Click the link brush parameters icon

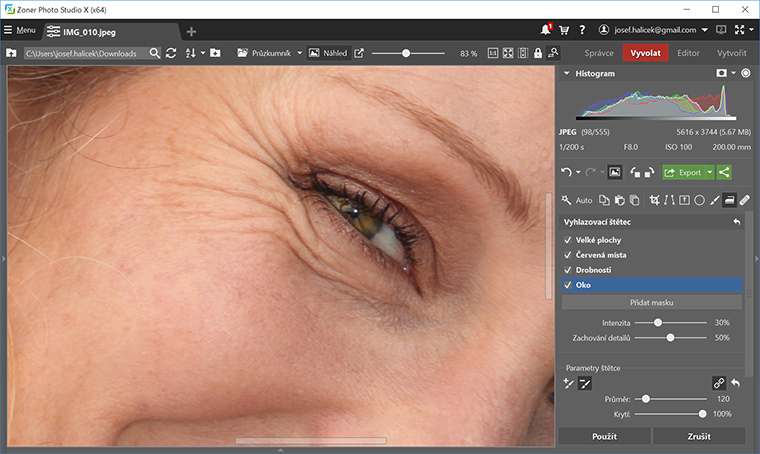(x=718, y=383)
